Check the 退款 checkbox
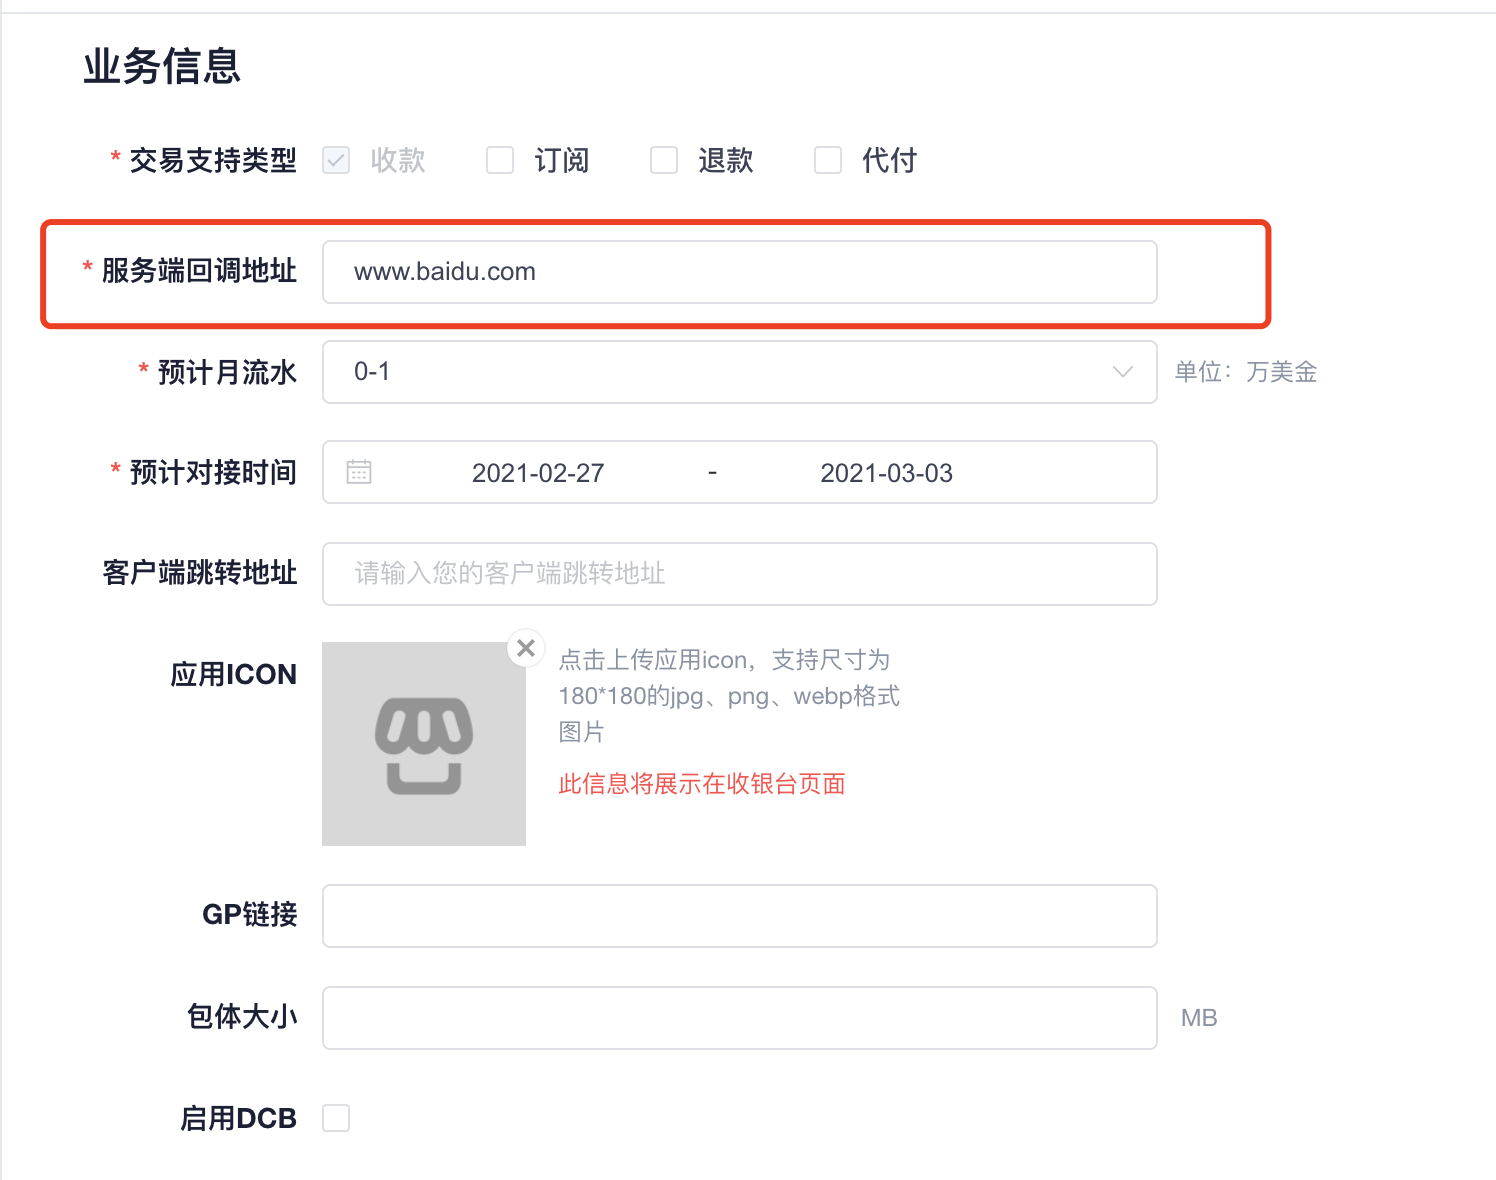This screenshot has width=1496, height=1180. click(x=664, y=160)
